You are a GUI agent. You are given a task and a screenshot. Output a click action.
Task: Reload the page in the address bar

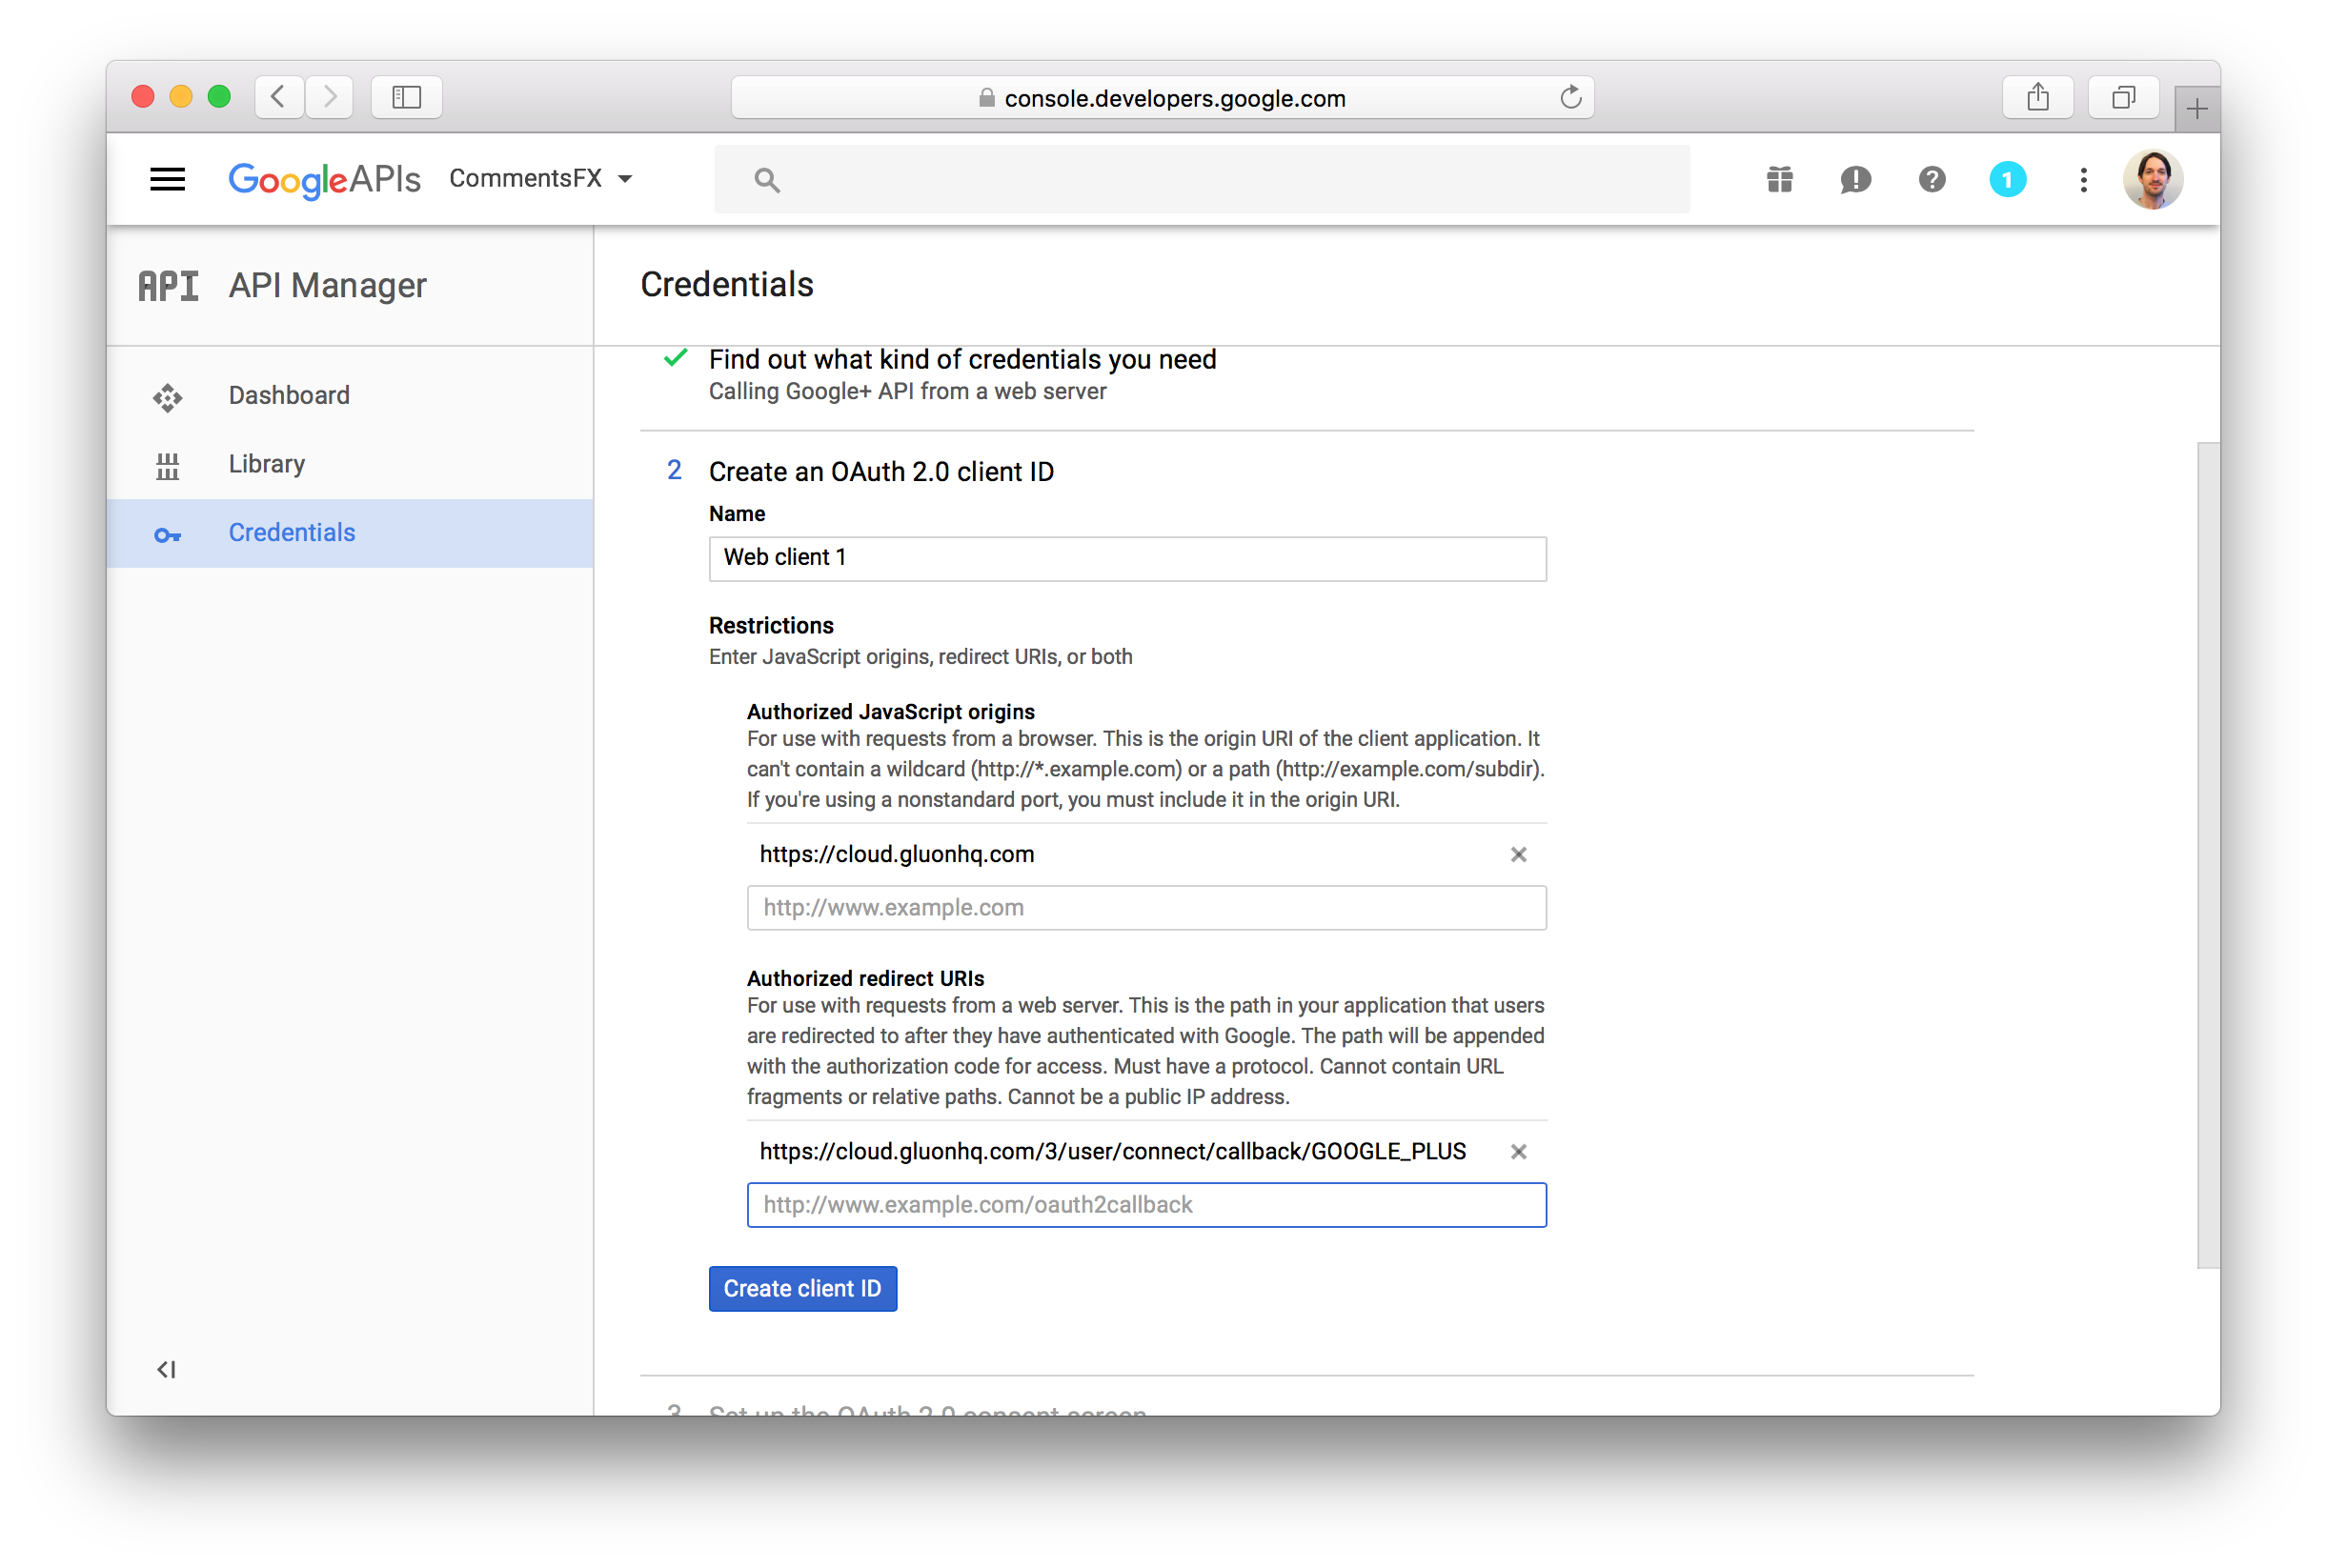pyautogui.click(x=1570, y=97)
